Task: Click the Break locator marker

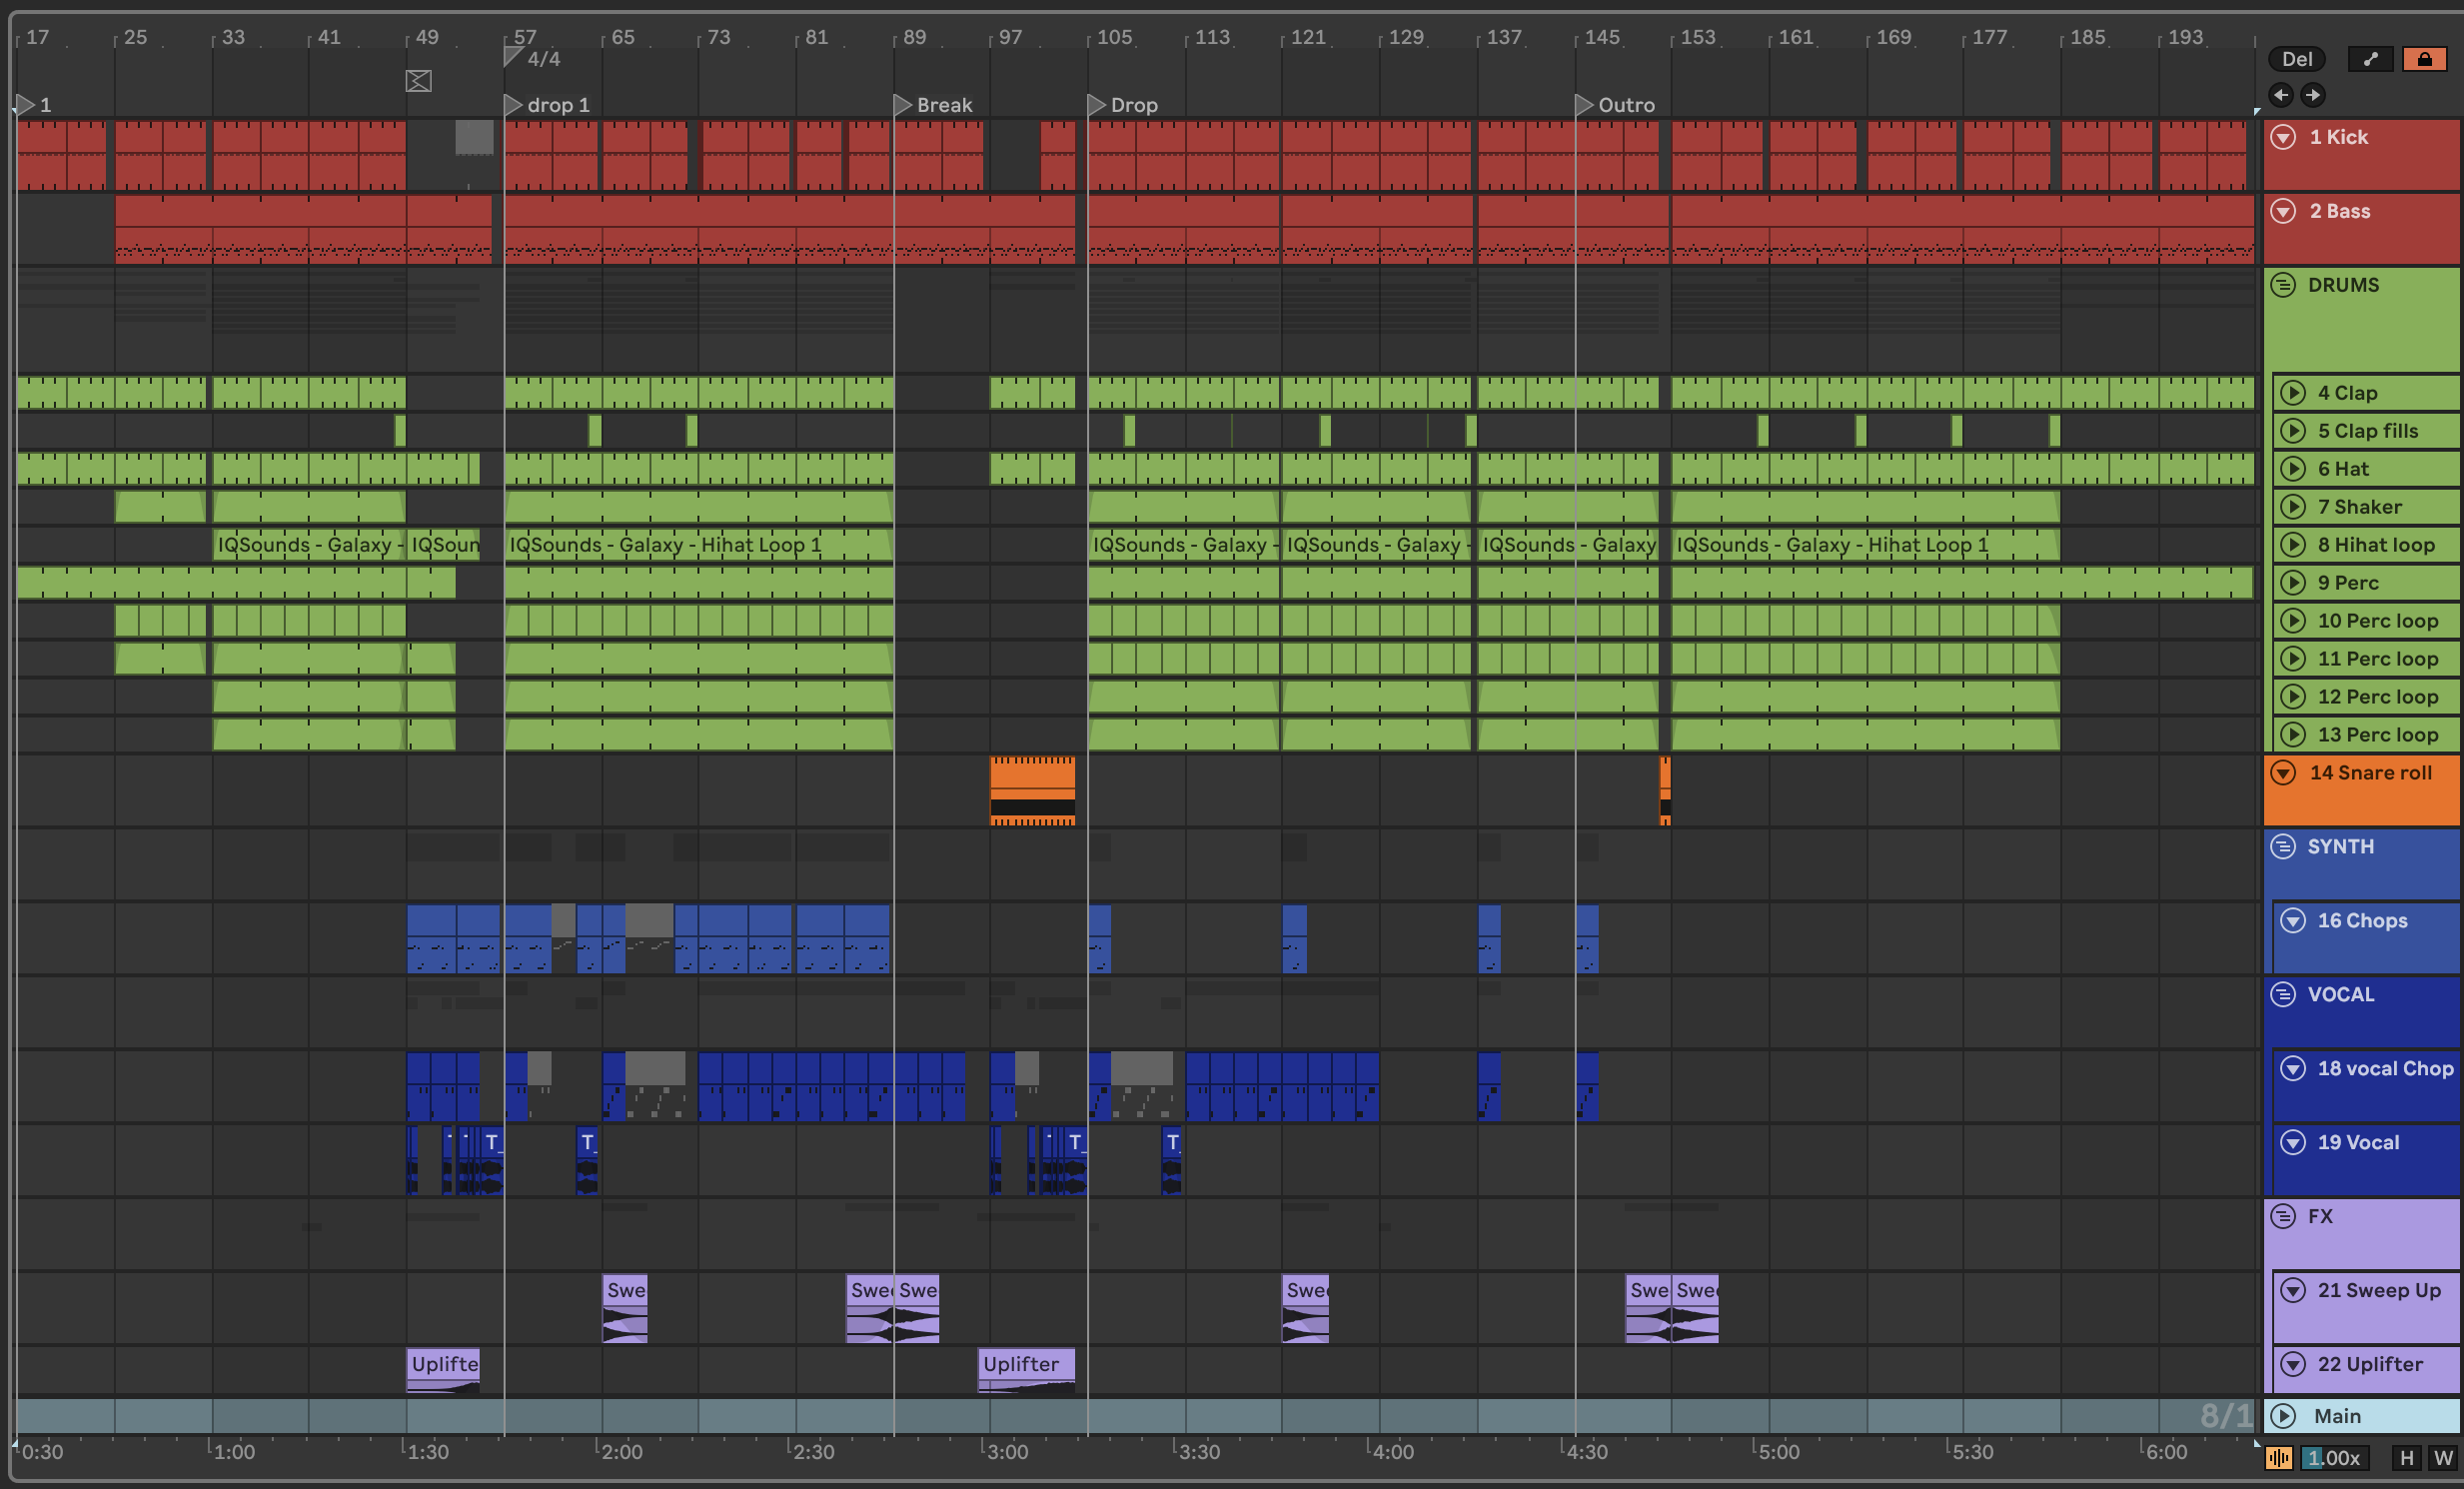Action: click(902, 105)
